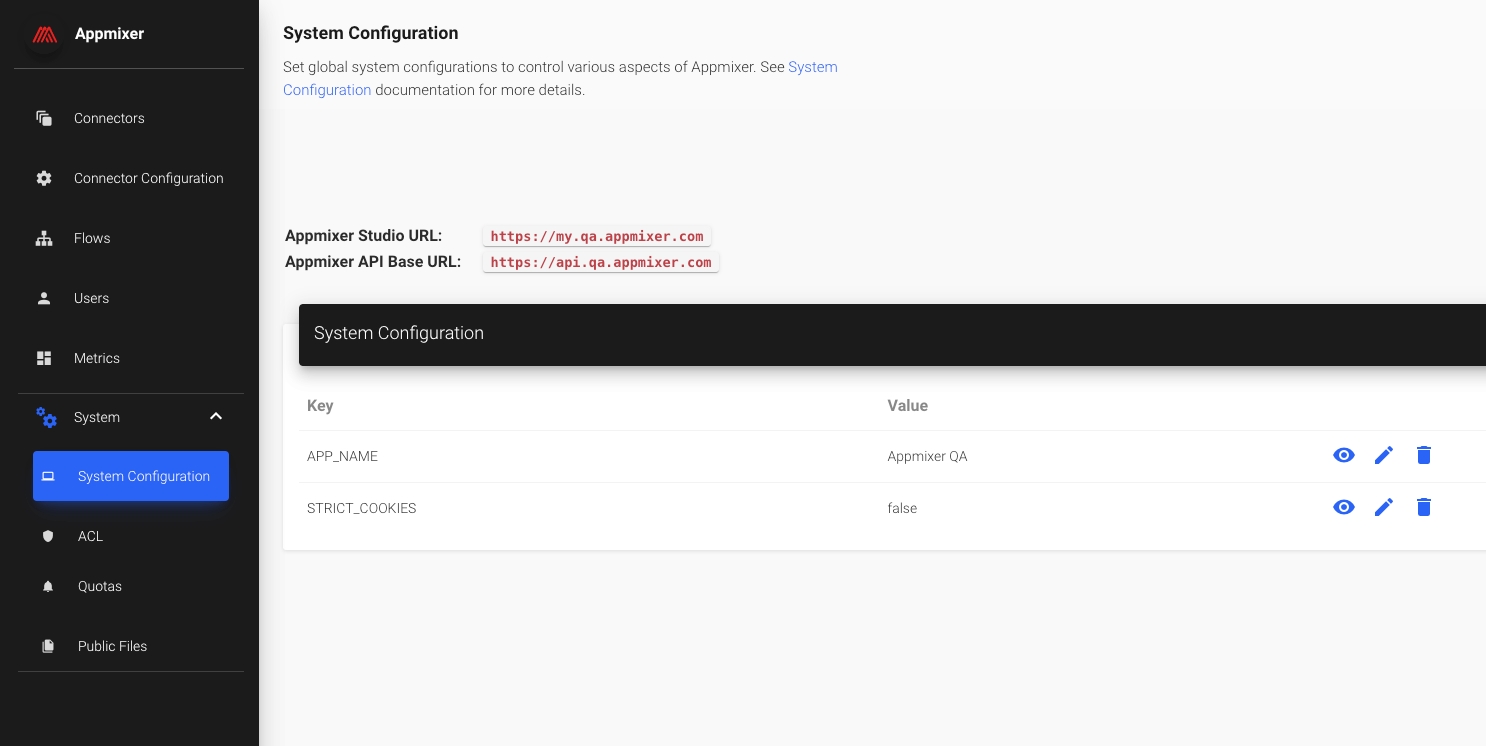Screen dimensions: 1486x746
Task: Collapse the System menu chevron
Action: point(216,417)
